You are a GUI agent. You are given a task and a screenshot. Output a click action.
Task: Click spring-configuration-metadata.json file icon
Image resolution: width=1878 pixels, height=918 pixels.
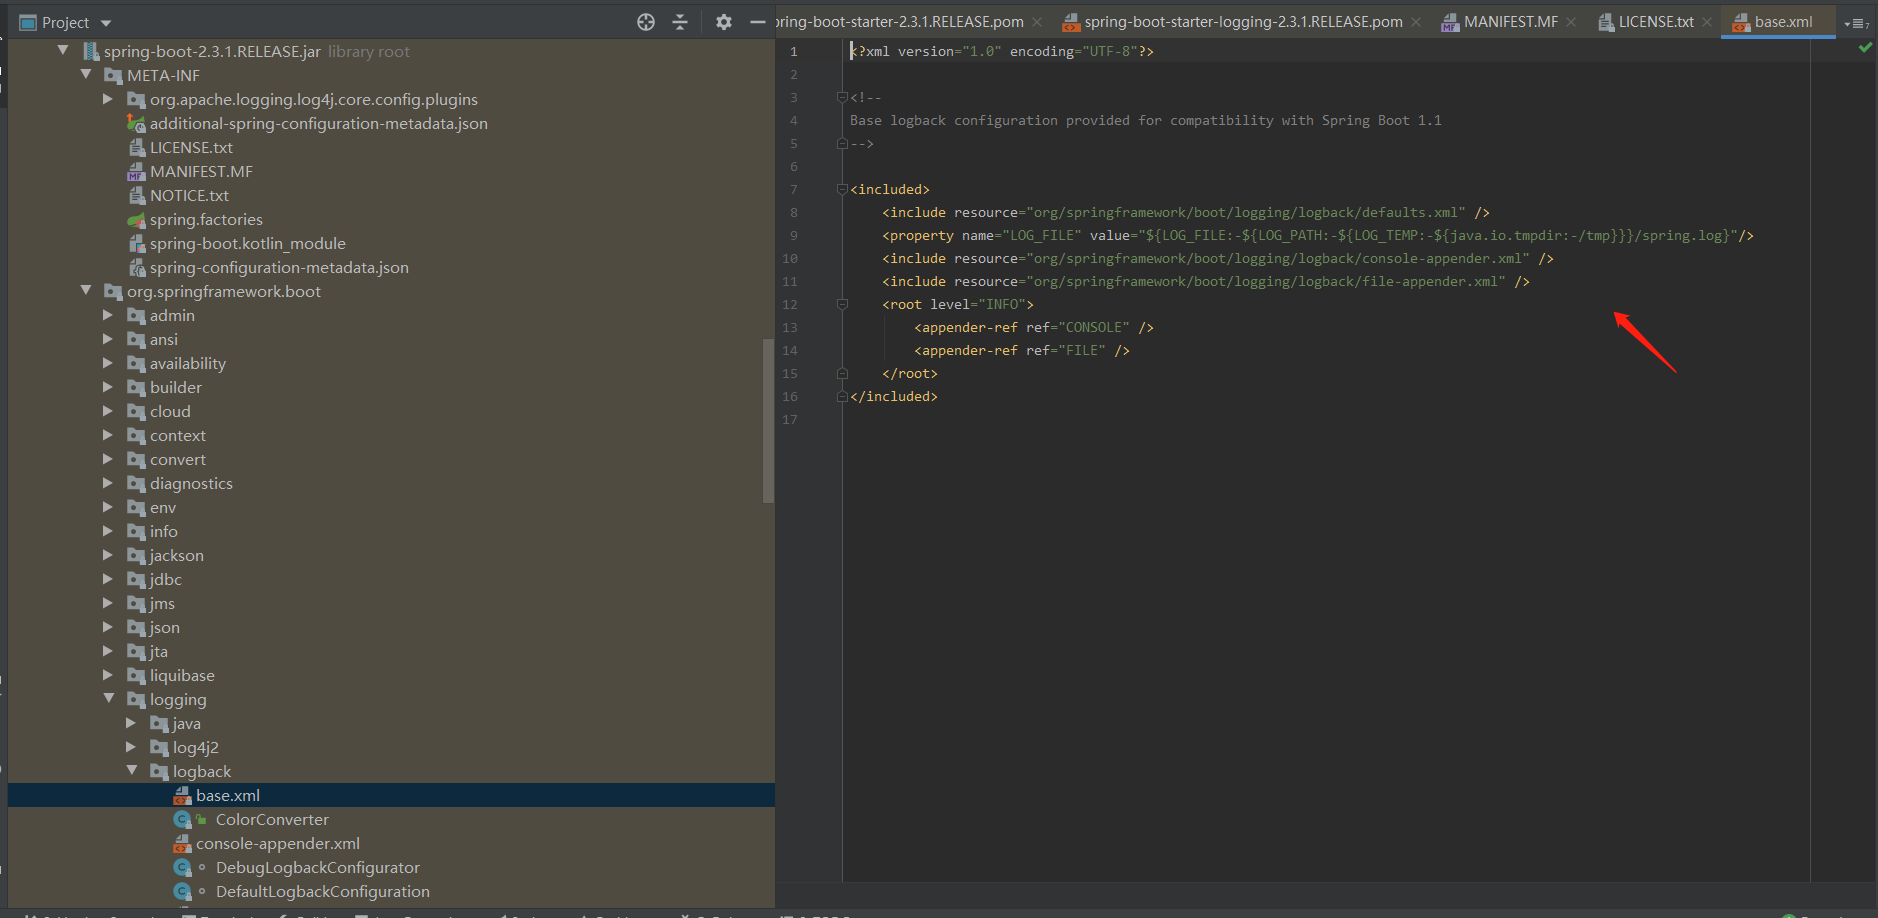coord(137,267)
